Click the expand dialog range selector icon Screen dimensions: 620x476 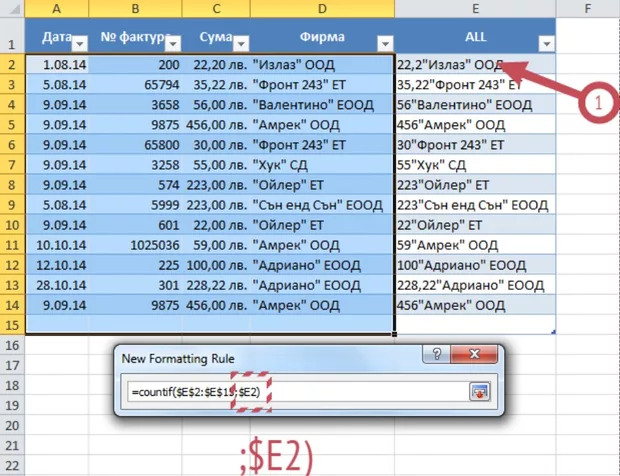pyautogui.click(x=479, y=392)
